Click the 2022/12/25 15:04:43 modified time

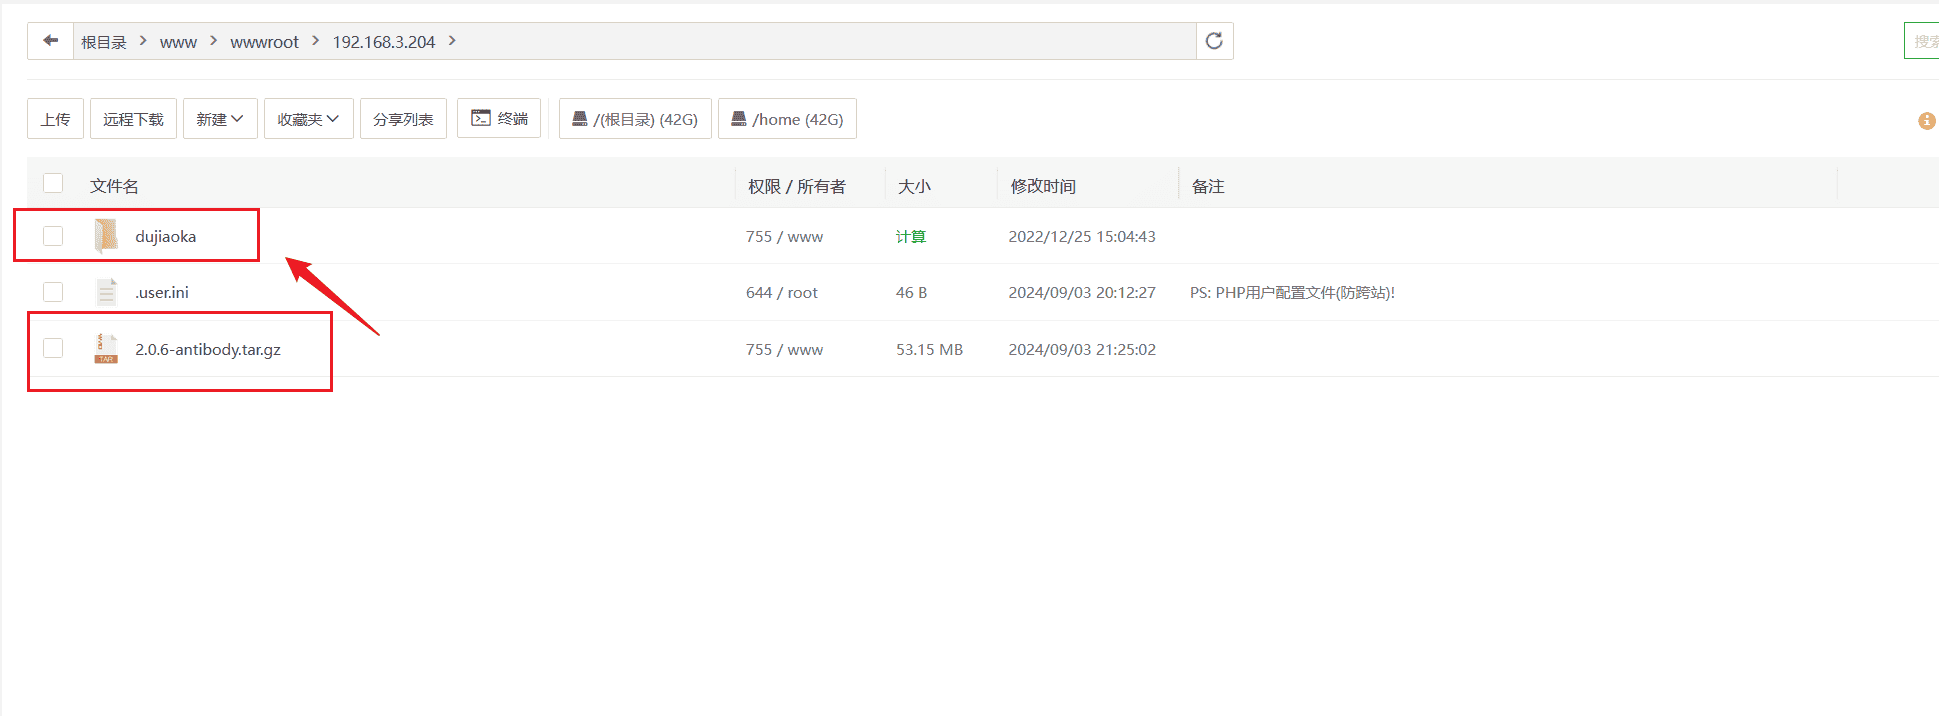[1082, 237]
